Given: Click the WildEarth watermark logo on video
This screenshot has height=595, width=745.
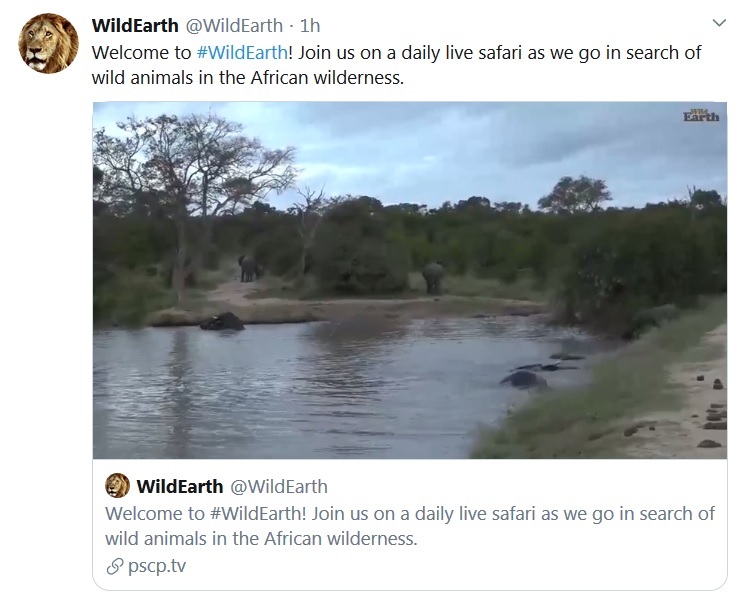Looking at the screenshot, I should click(700, 116).
